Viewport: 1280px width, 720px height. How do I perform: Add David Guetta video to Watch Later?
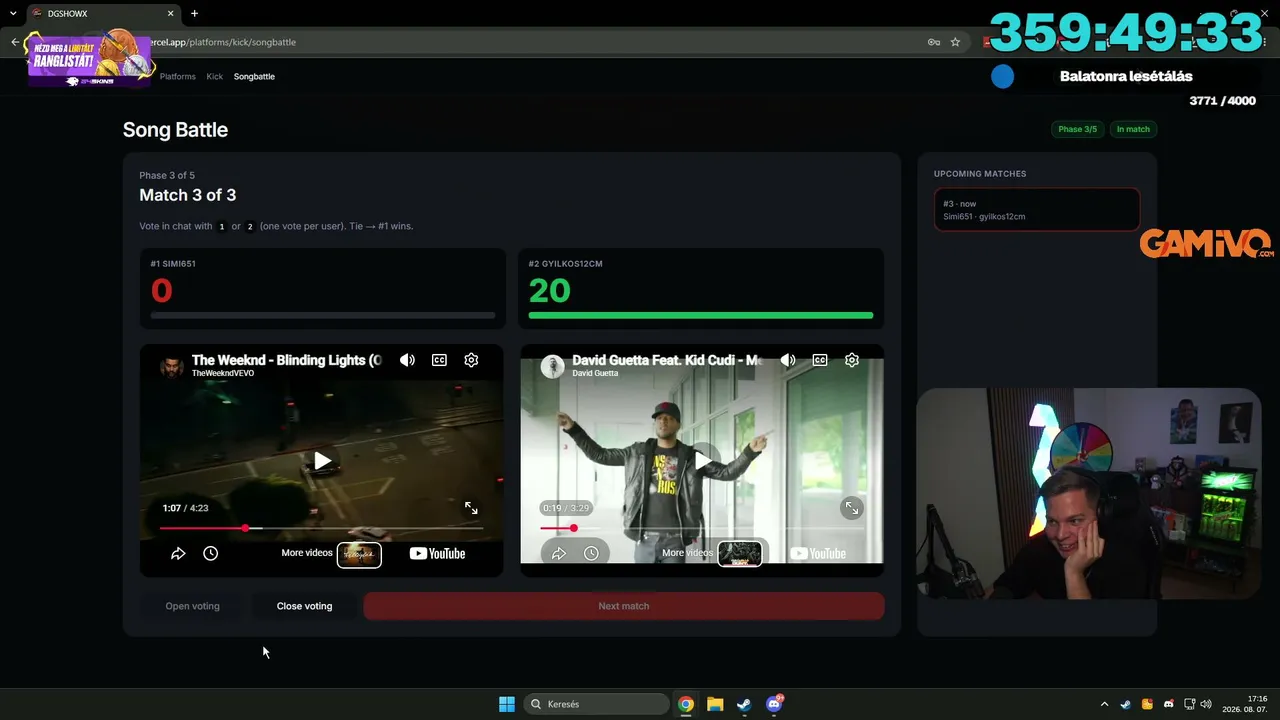[x=591, y=553]
